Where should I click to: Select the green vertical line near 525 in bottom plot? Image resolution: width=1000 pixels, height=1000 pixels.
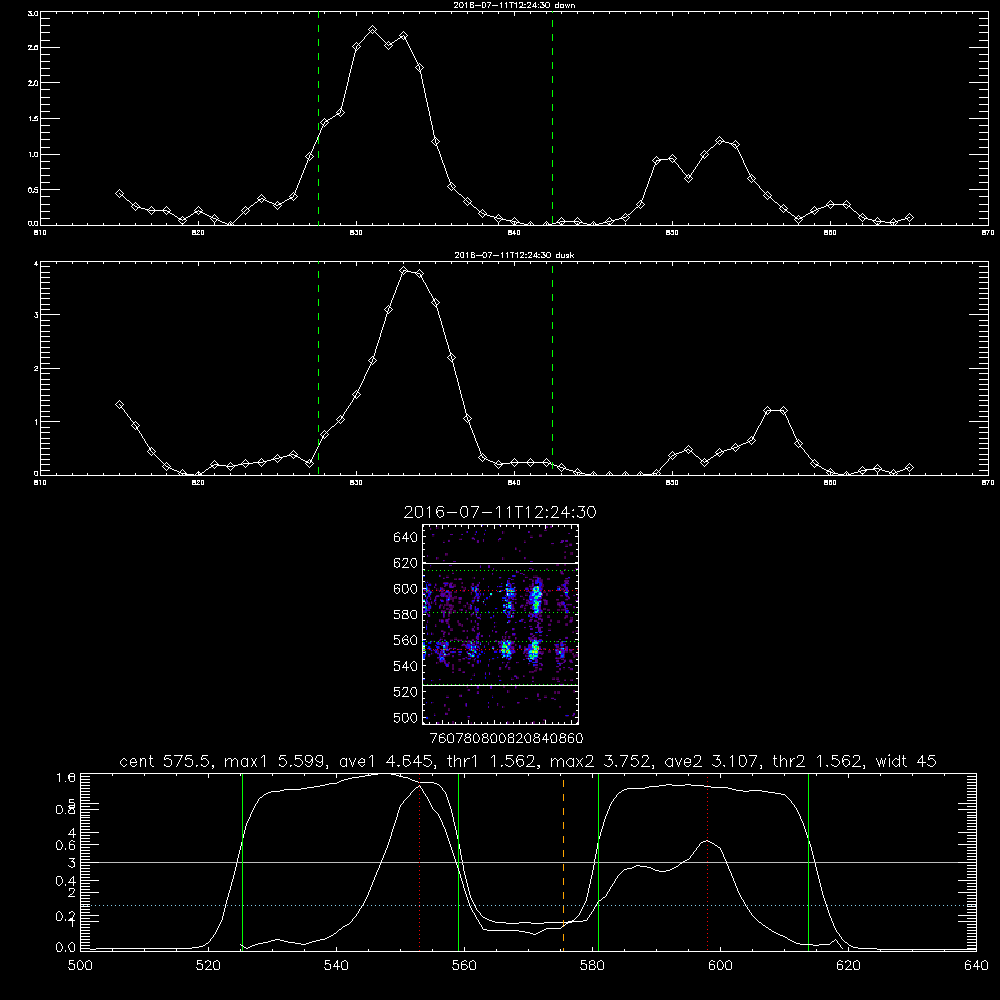point(242,862)
